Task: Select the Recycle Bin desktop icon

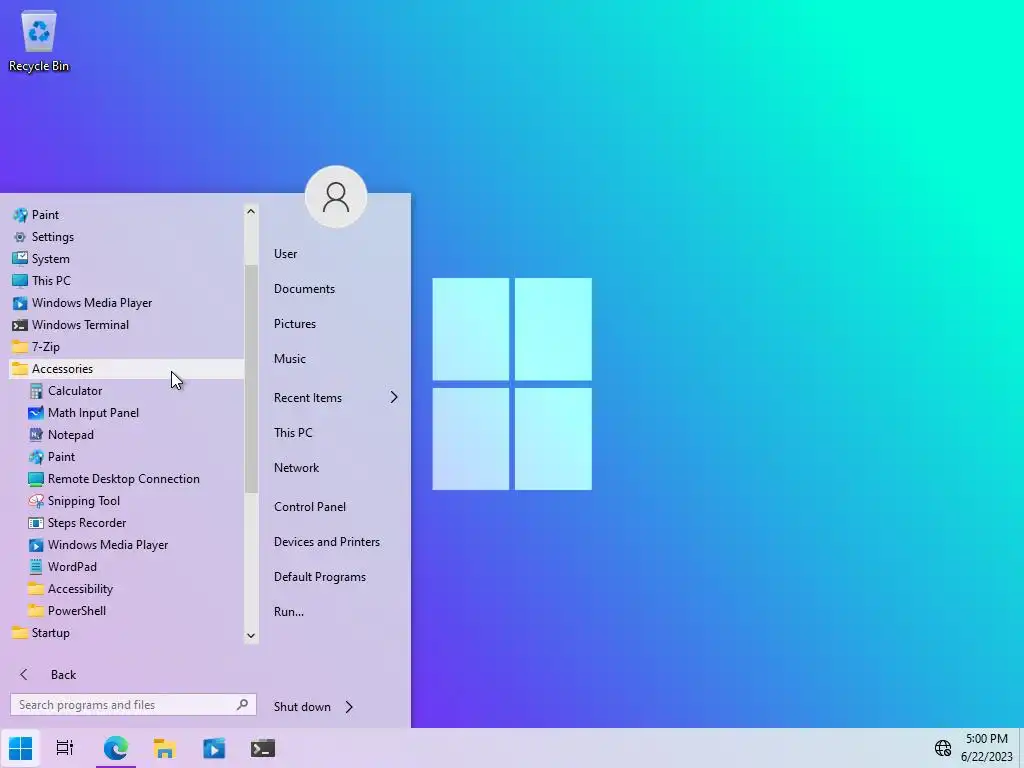Action: (39, 40)
